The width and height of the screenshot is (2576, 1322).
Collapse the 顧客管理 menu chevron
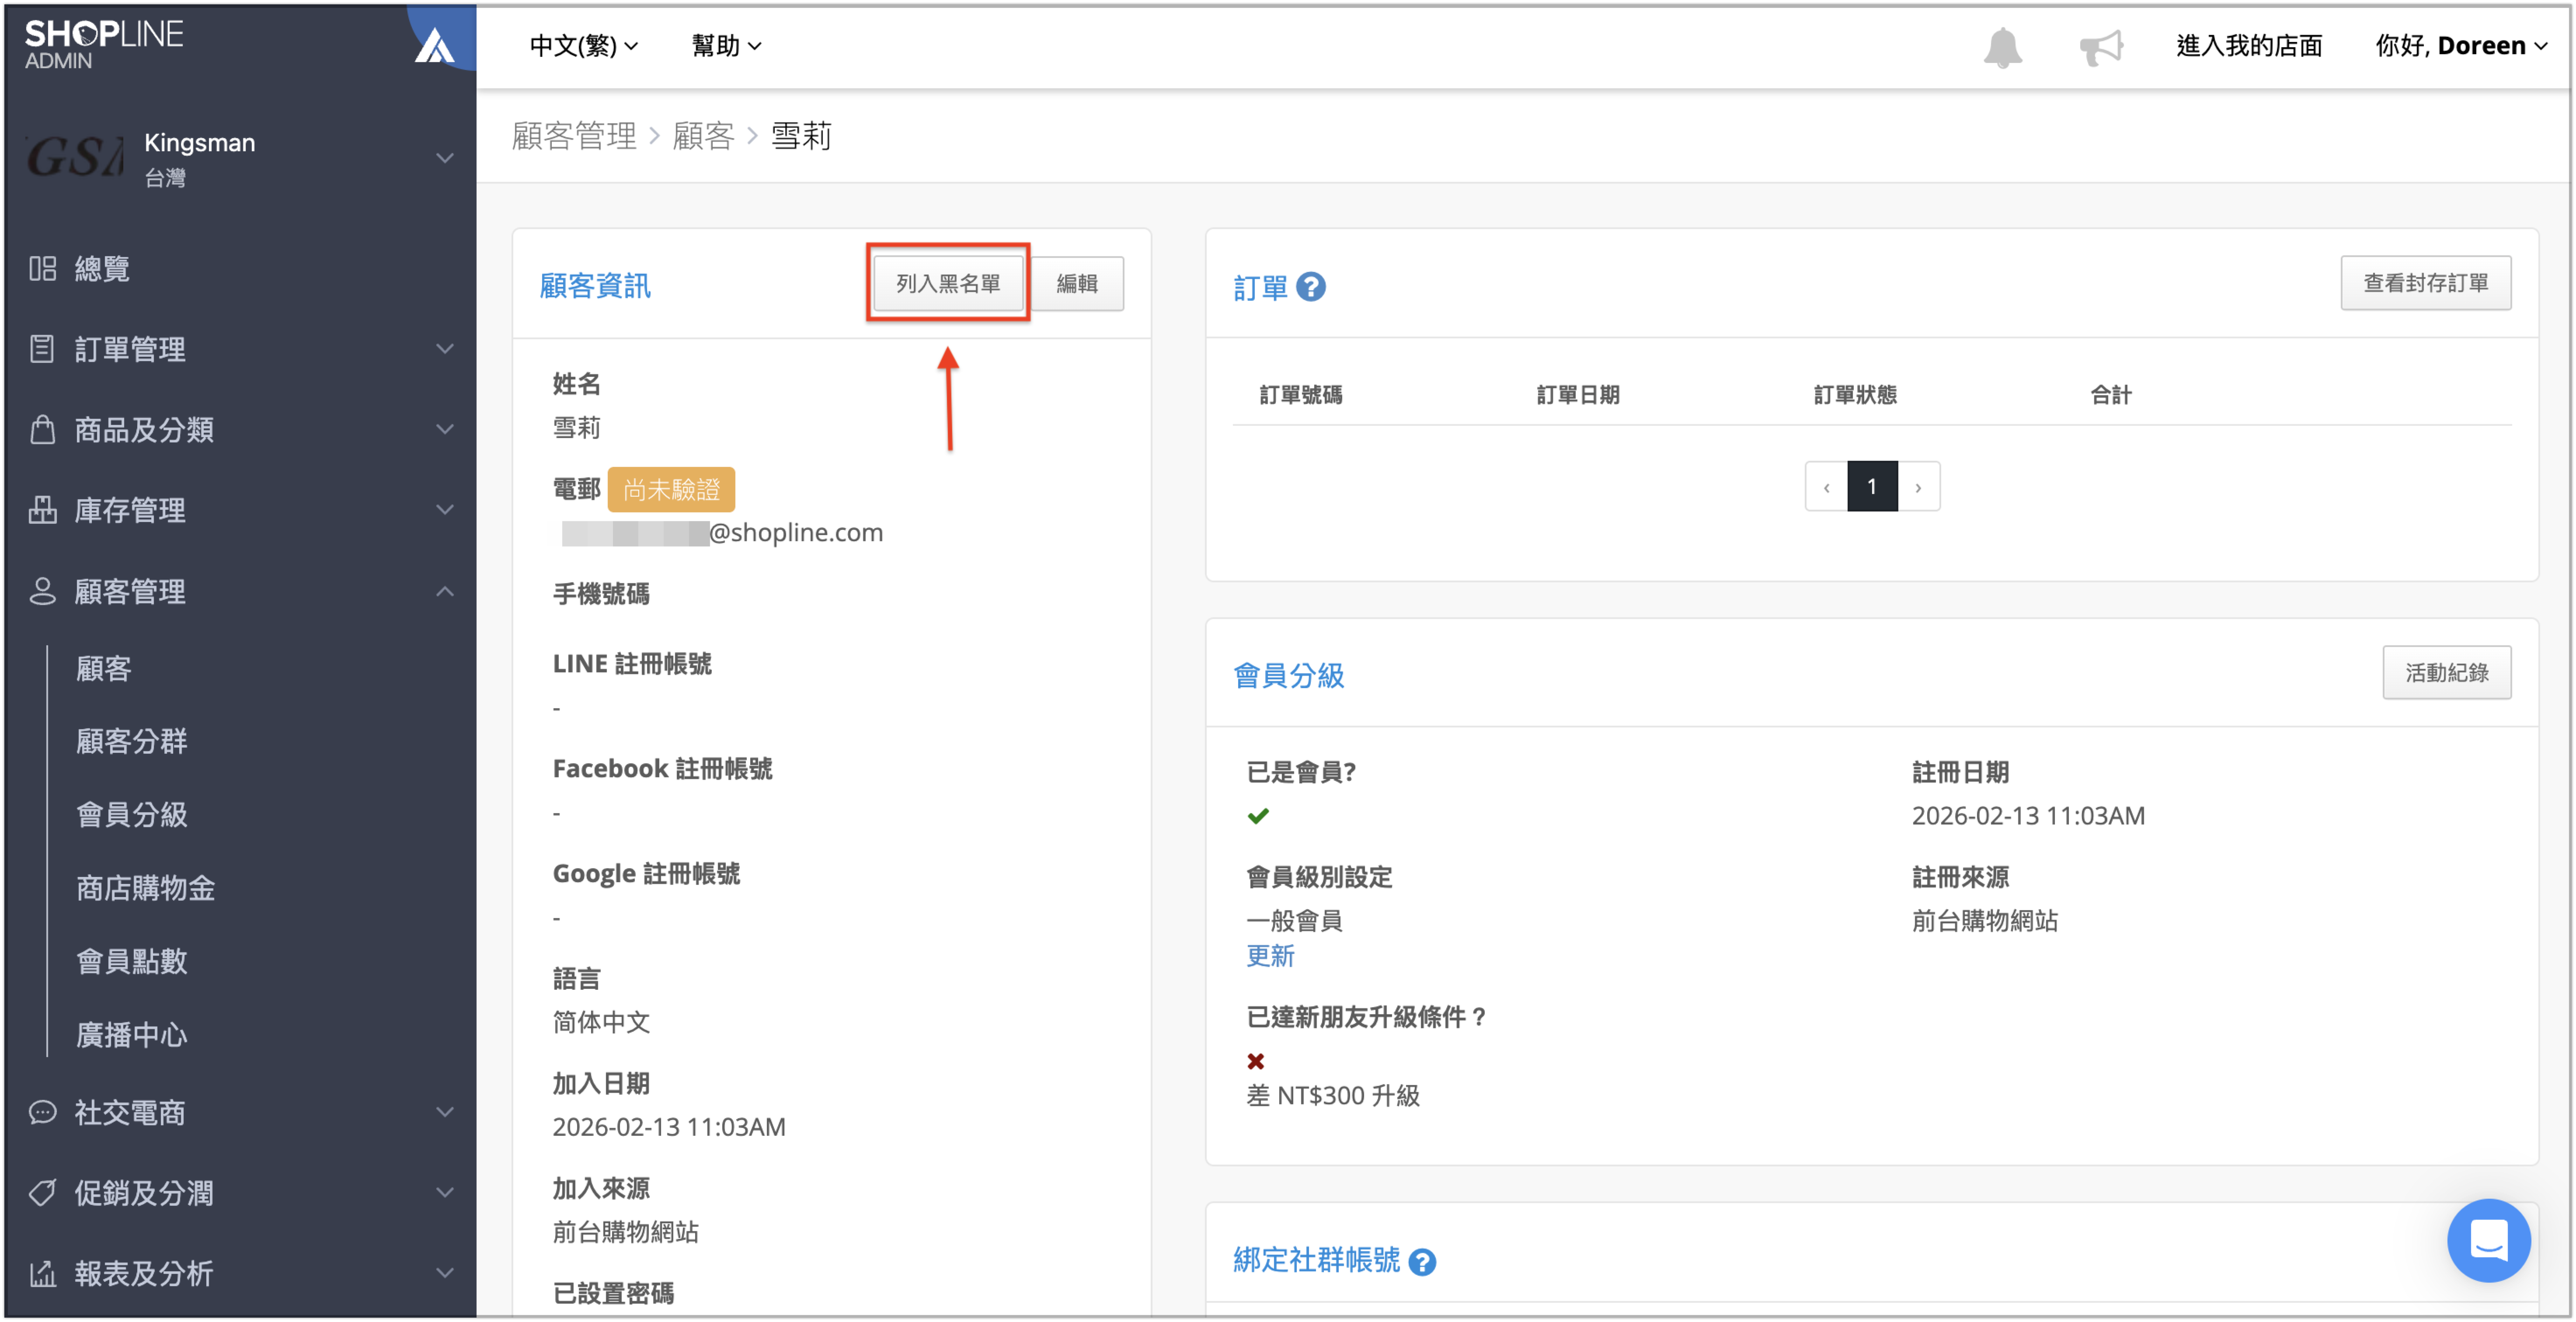pyautogui.click(x=445, y=591)
